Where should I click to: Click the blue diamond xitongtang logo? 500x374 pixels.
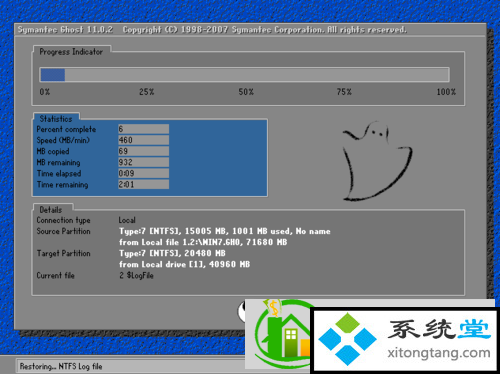[x=347, y=339]
